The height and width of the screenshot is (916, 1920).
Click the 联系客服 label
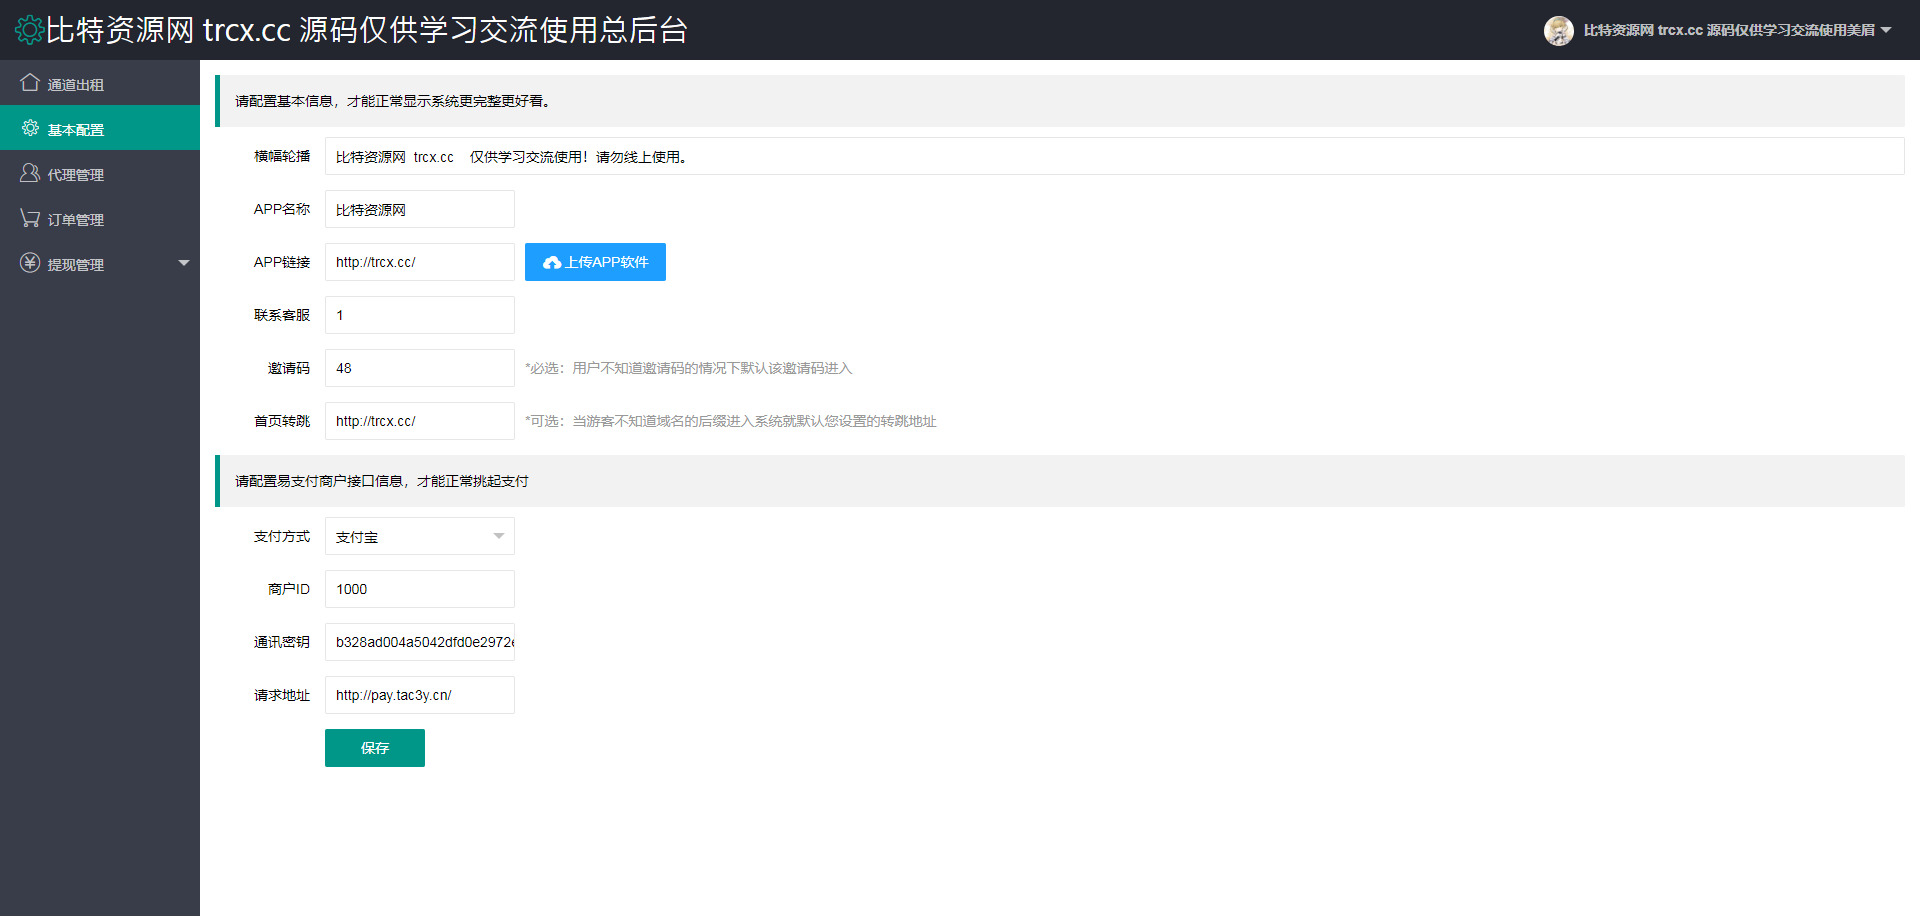click(x=282, y=315)
